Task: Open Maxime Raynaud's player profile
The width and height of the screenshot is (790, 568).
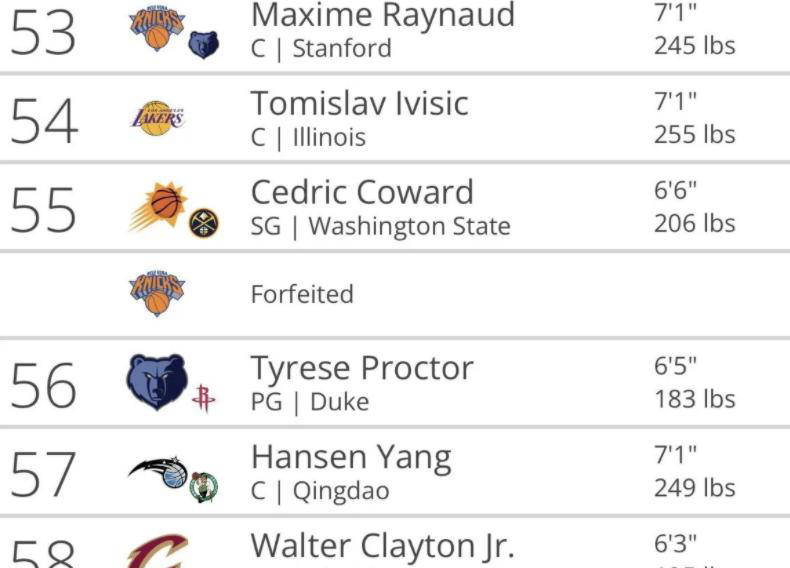Action: [x=383, y=15]
